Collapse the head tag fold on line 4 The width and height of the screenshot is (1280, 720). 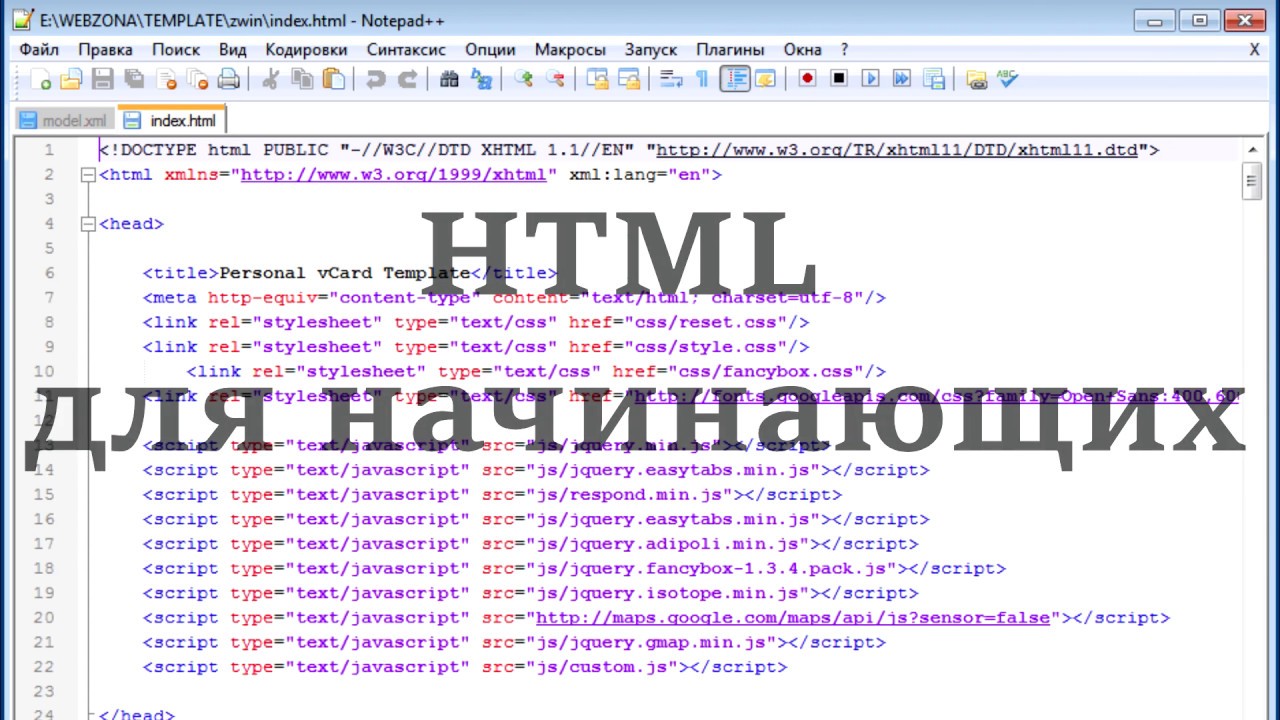87,224
